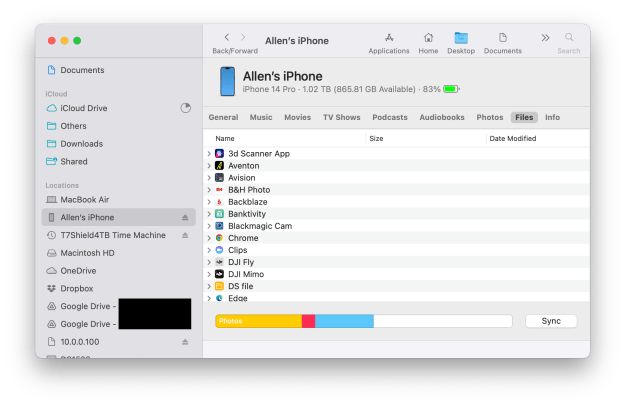Click the Search magnifier icon
Viewport: 625px width, 405px height.
pyautogui.click(x=569, y=37)
